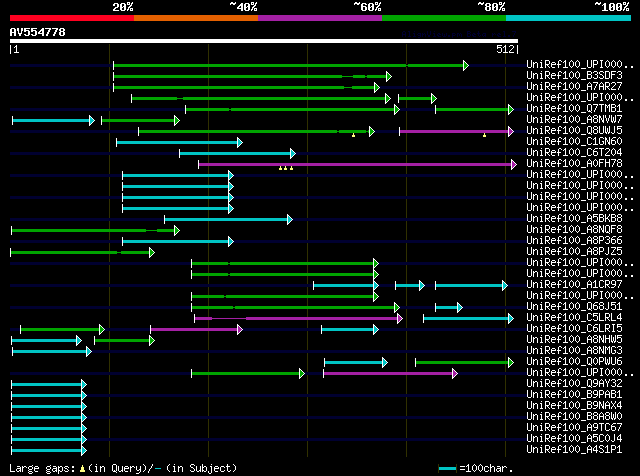Select the UniRef100_A5C0J4 label
The width and height of the screenshot is (640, 476).
click(574, 439)
